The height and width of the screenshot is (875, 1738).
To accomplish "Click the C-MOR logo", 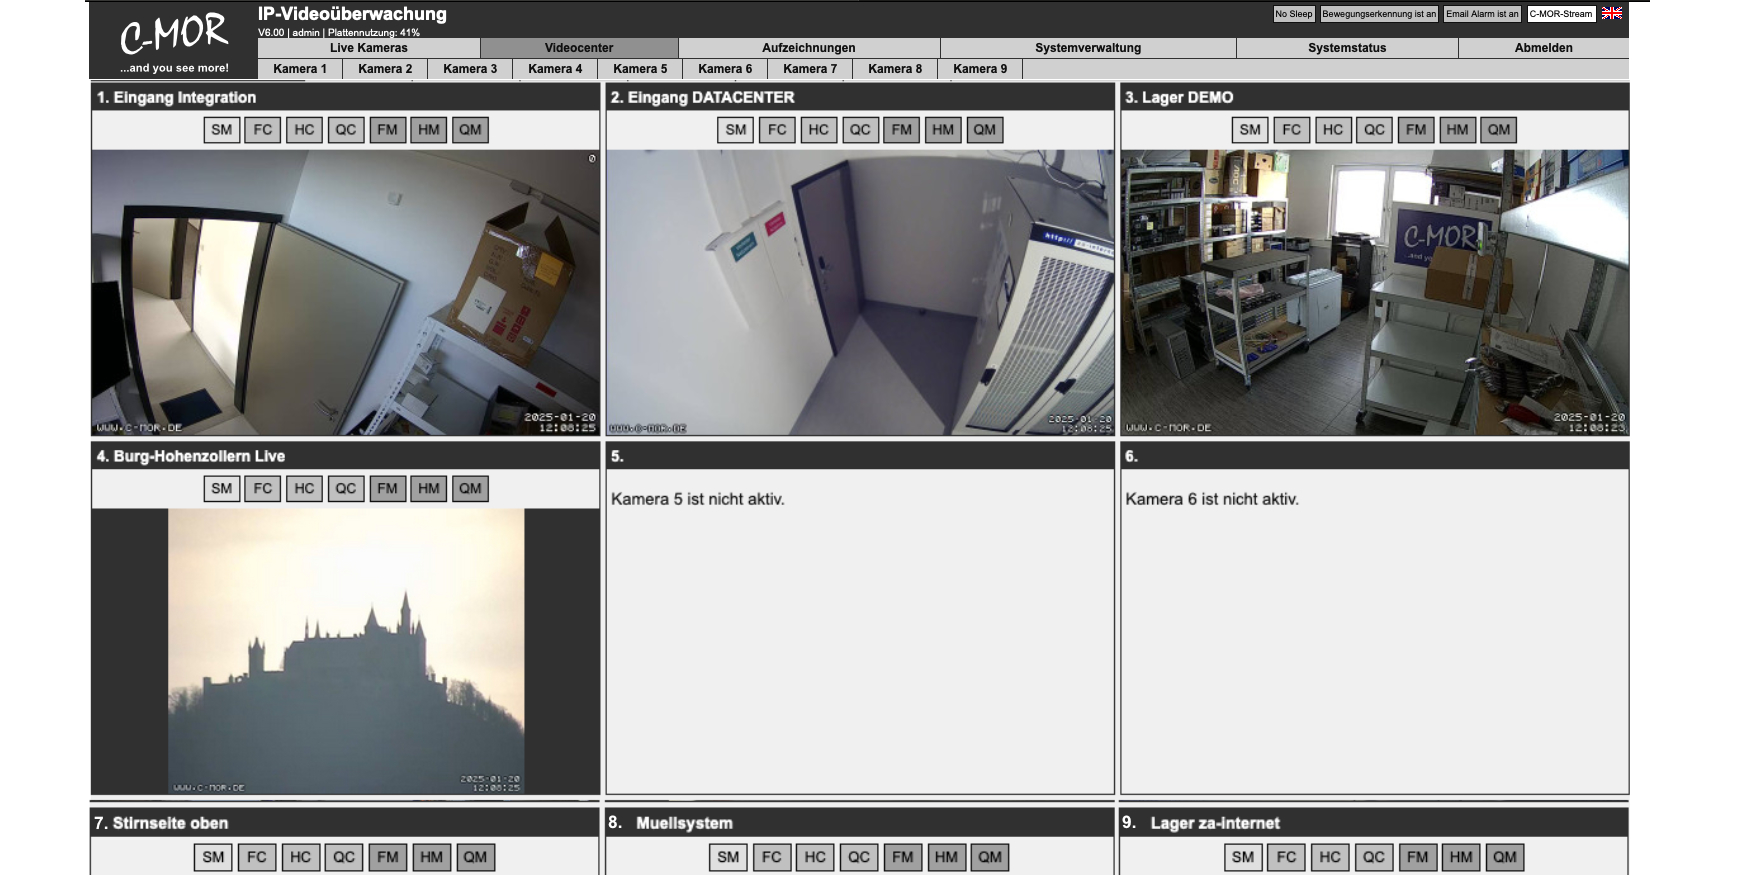I will coord(174,41).
